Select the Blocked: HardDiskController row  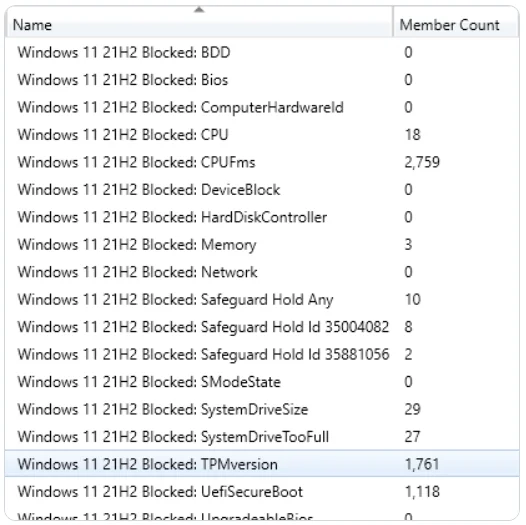(262, 217)
